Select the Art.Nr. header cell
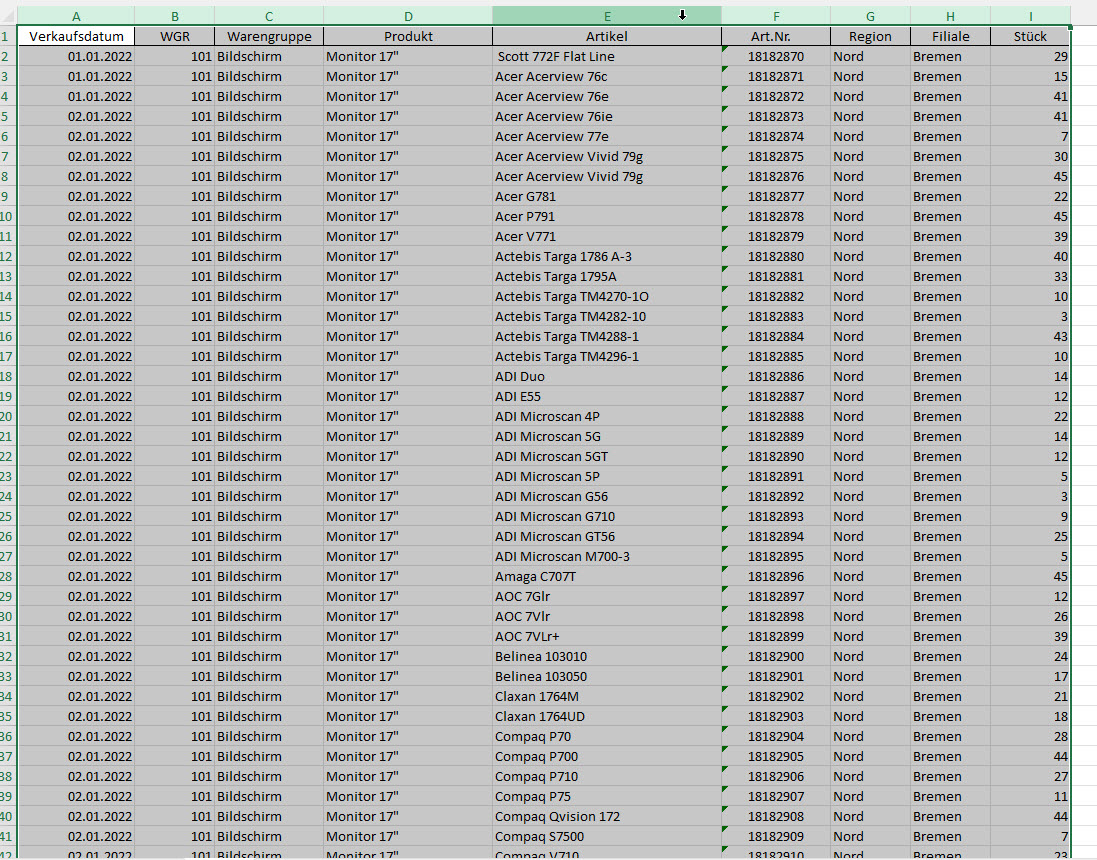Screen dimensions: 1097x860 tap(775, 36)
